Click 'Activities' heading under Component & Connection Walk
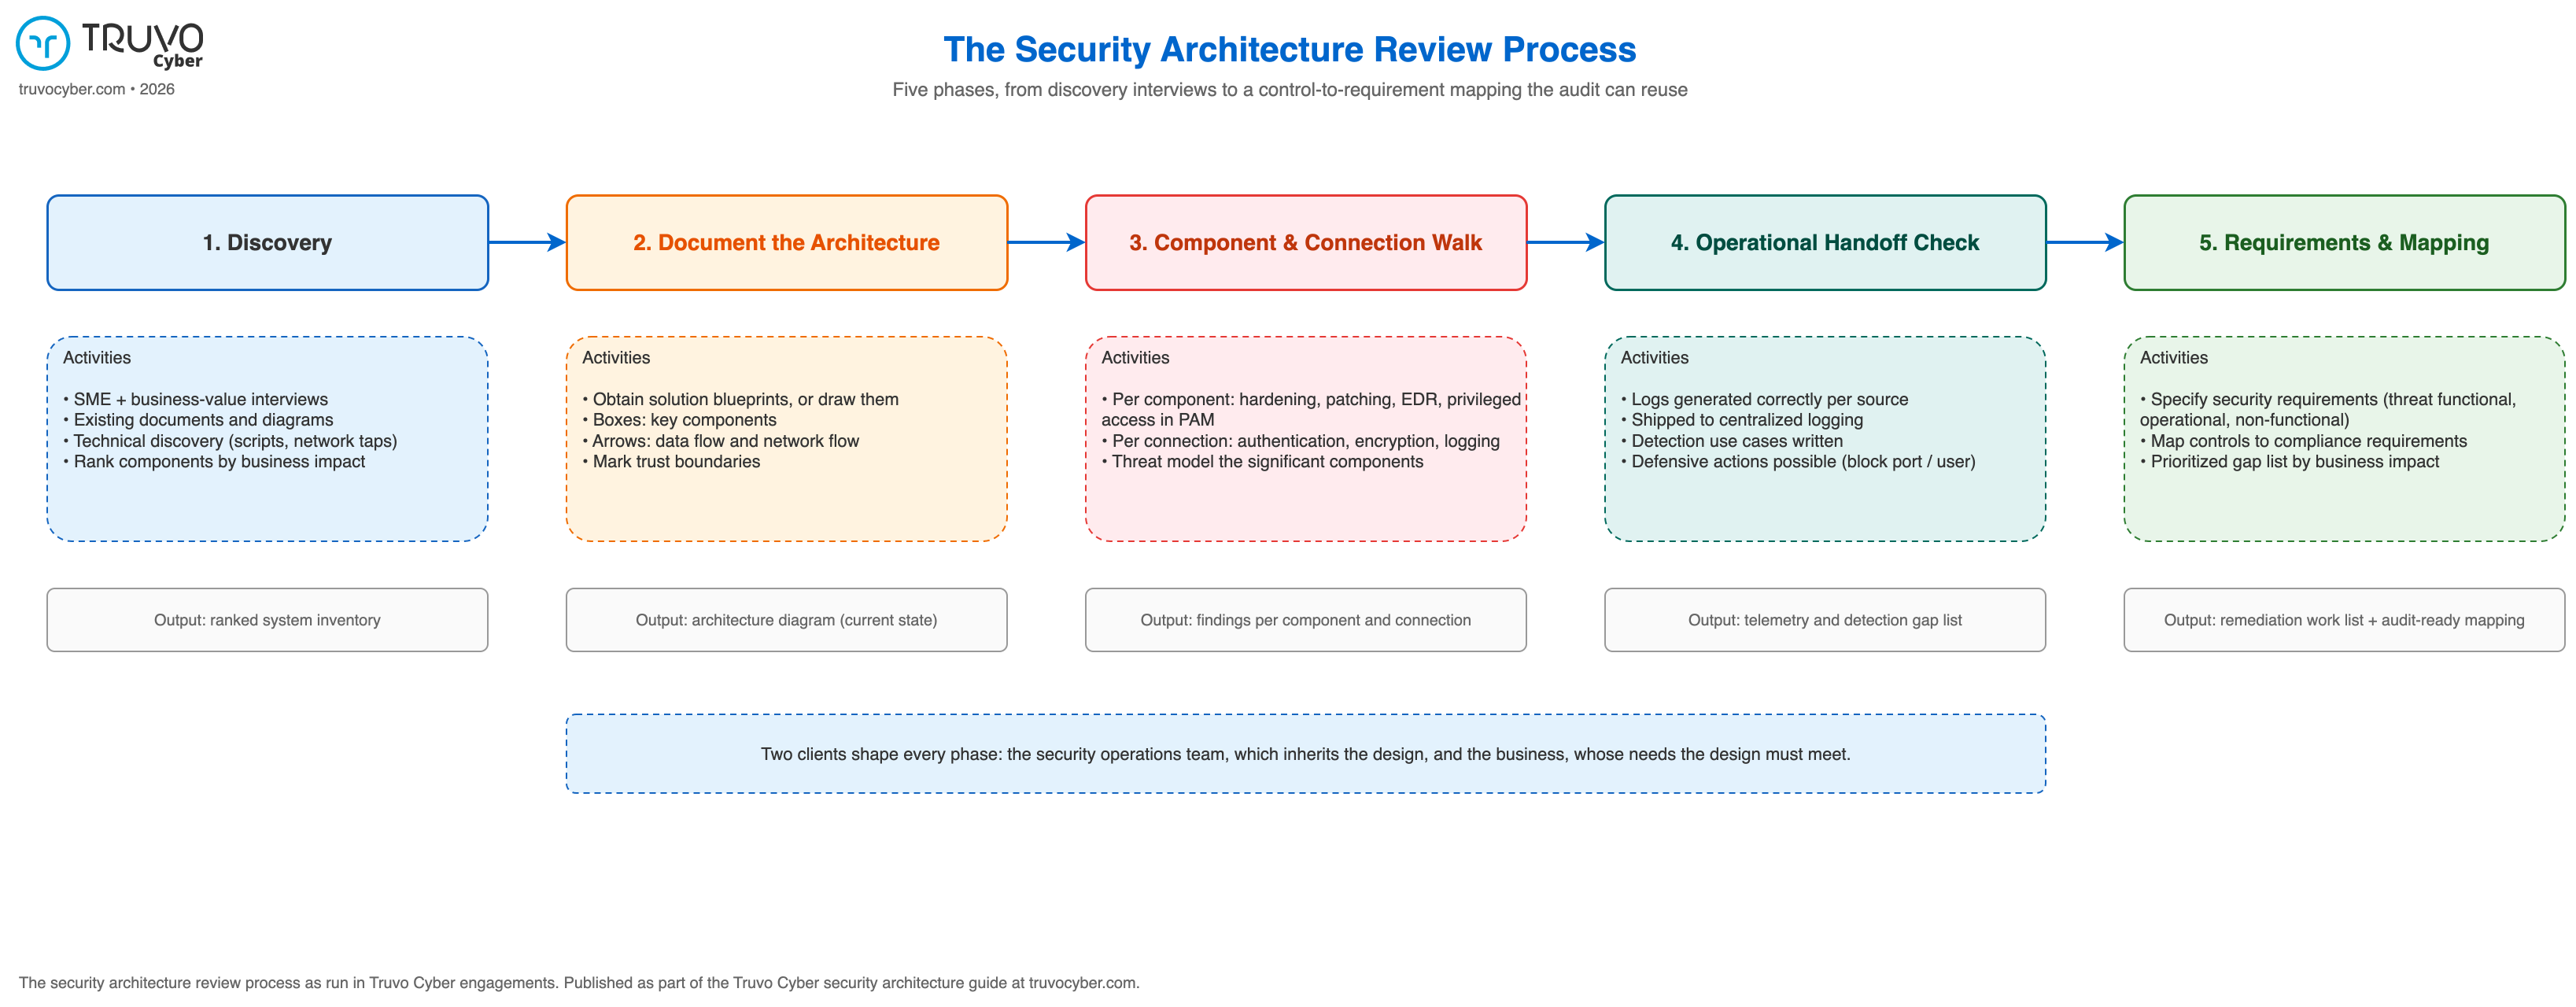 point(1135,358)
